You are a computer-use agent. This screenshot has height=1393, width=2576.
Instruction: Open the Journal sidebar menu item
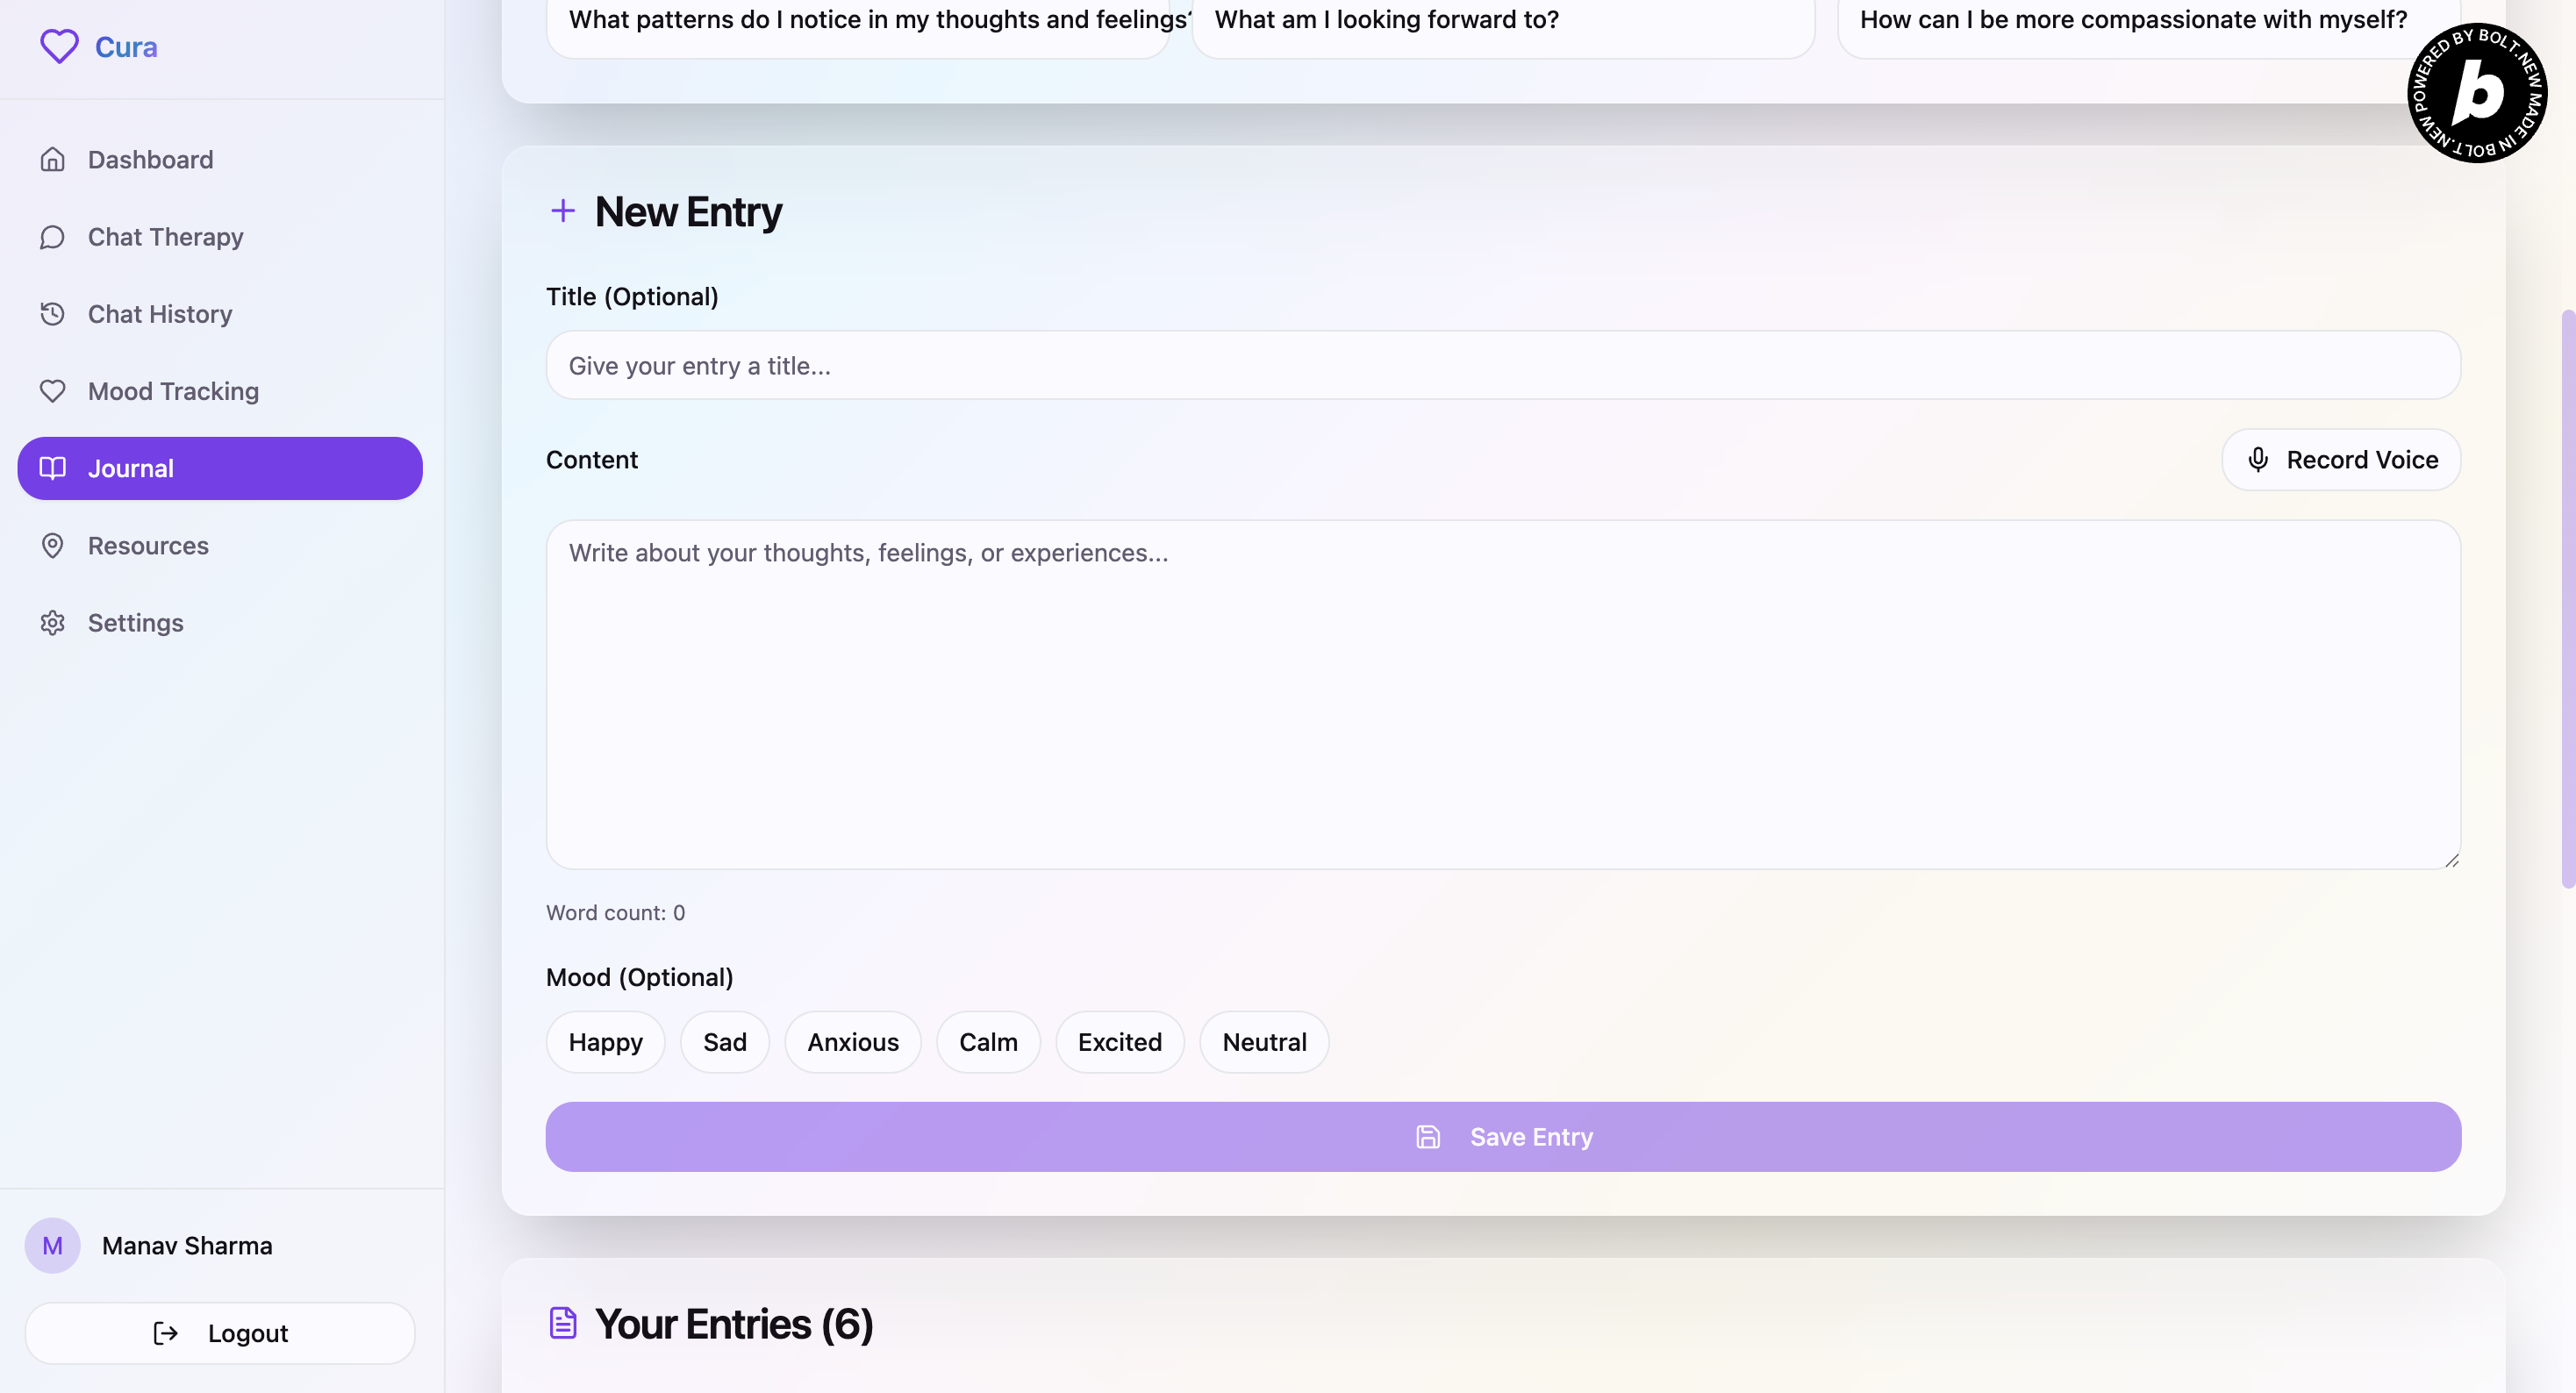220,468
